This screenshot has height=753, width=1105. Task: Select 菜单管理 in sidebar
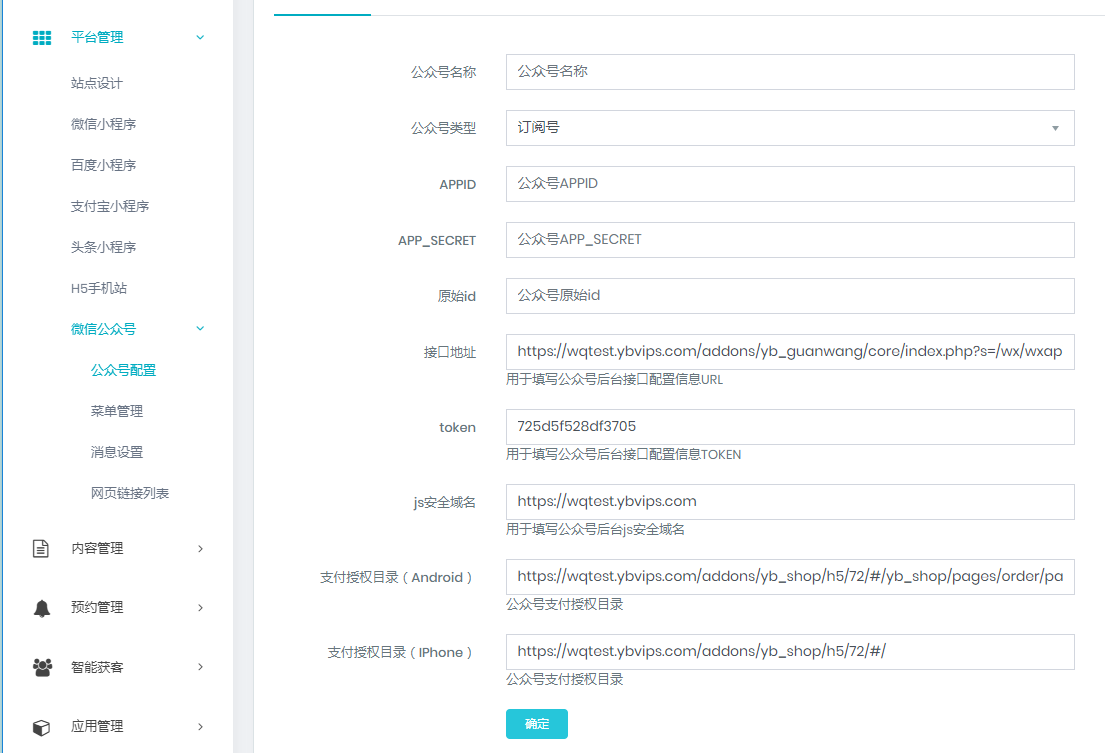pyautogui.click(x=117, y=411)
